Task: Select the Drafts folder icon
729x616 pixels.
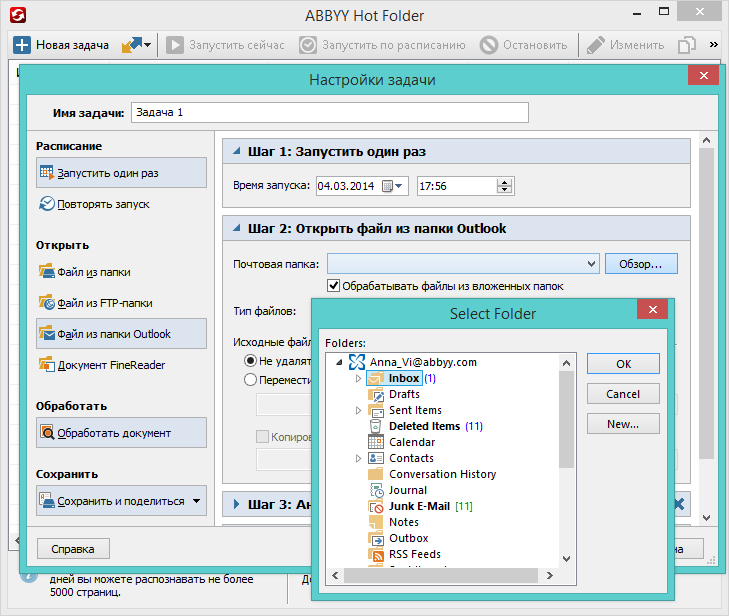Action: click(x=376, y=394)
